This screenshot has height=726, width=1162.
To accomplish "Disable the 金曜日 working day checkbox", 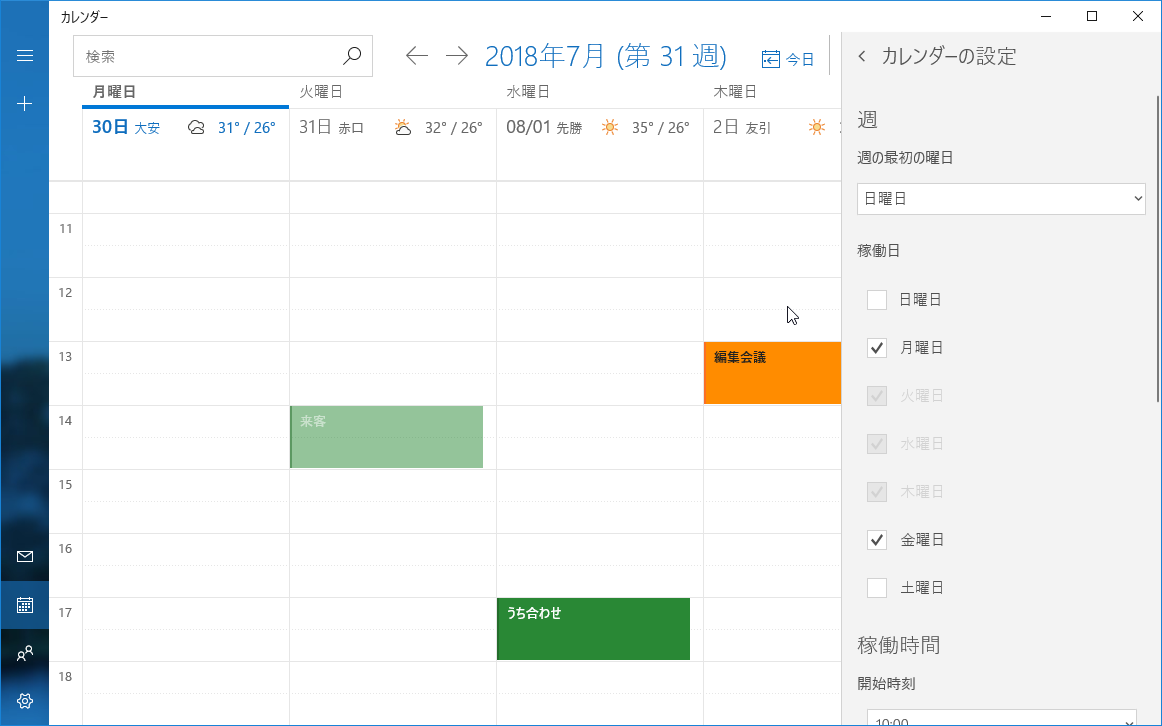I will [877, 539].
